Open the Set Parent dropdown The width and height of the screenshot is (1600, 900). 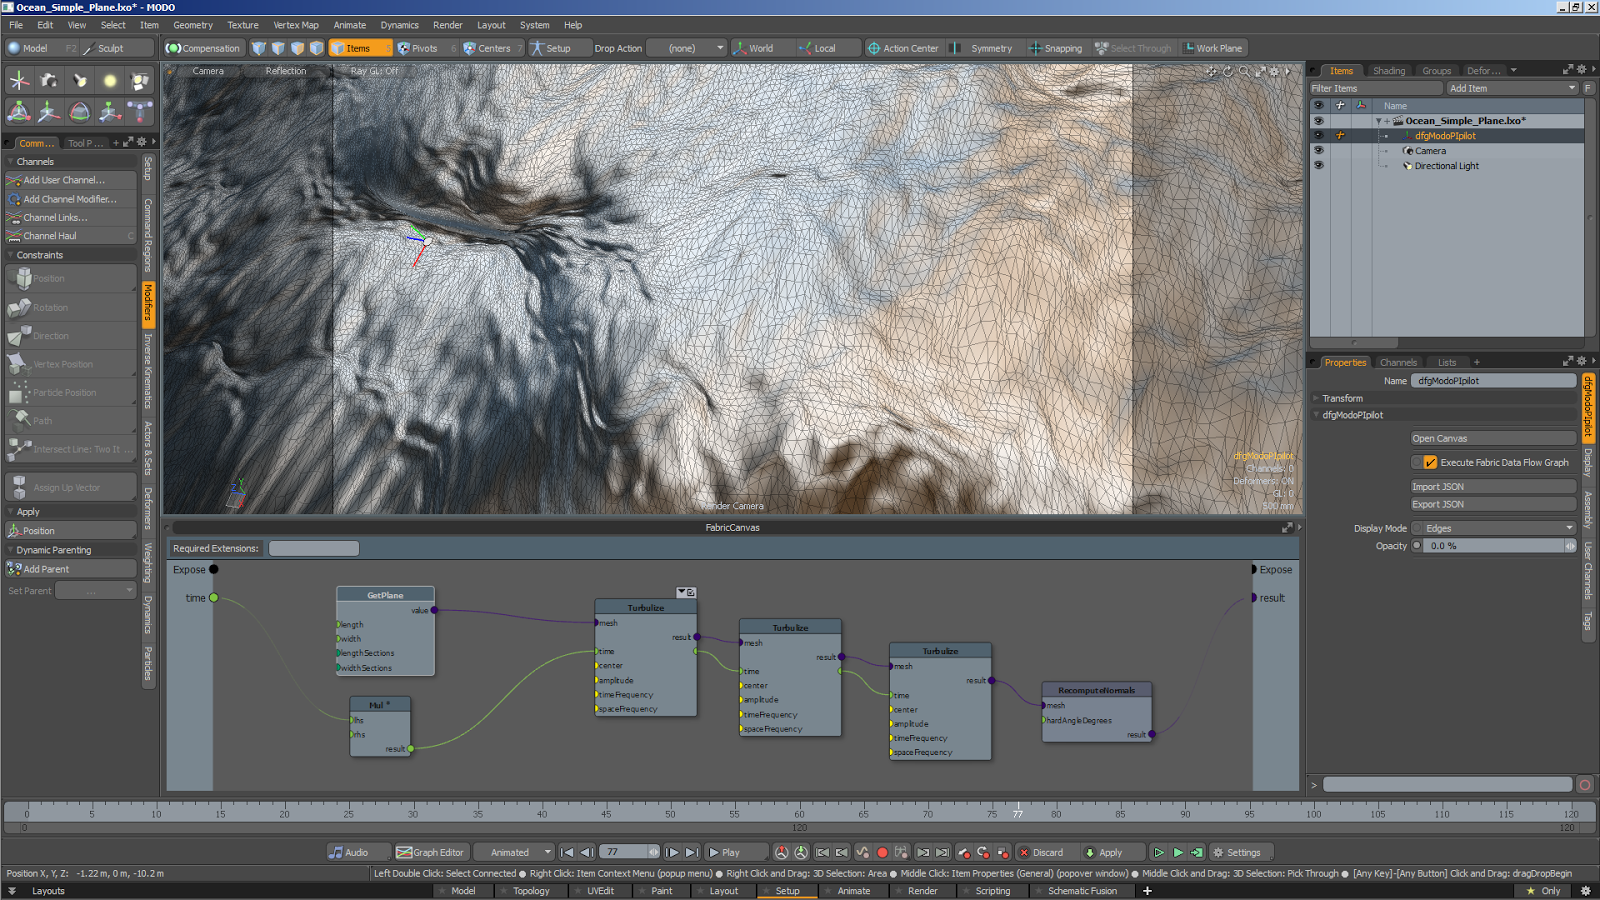tap(95, 591)
